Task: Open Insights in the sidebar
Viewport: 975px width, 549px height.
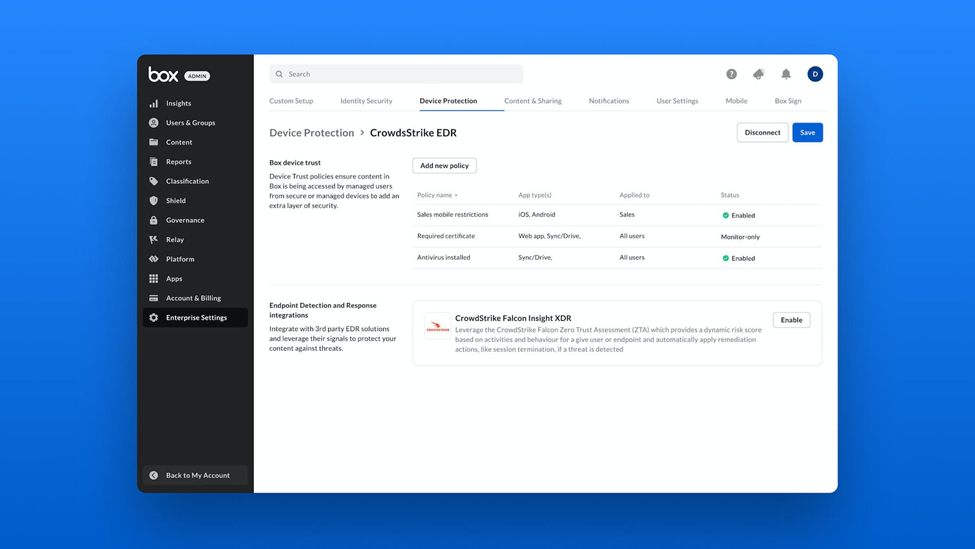Action: pyautogui.click(x=195, y=103)
